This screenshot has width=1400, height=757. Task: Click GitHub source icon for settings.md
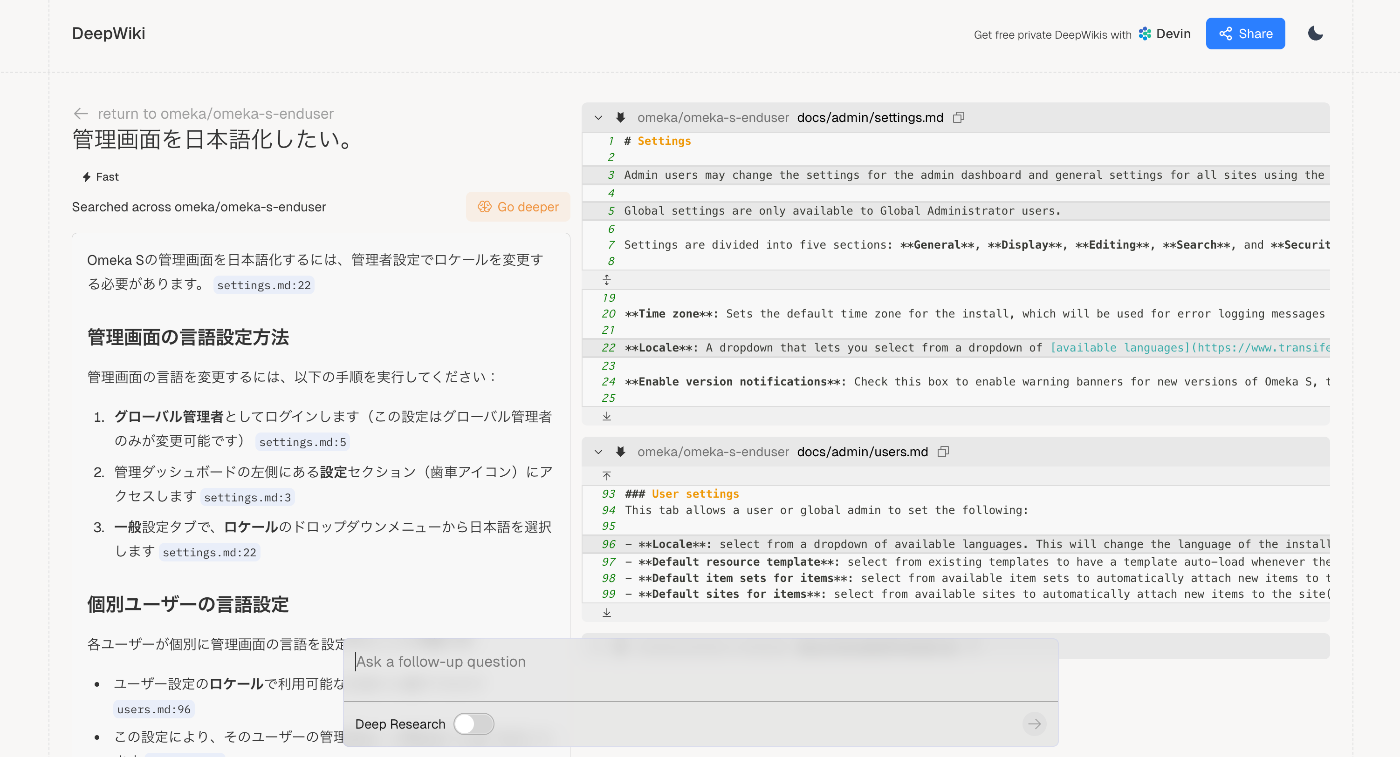point(621,118)
